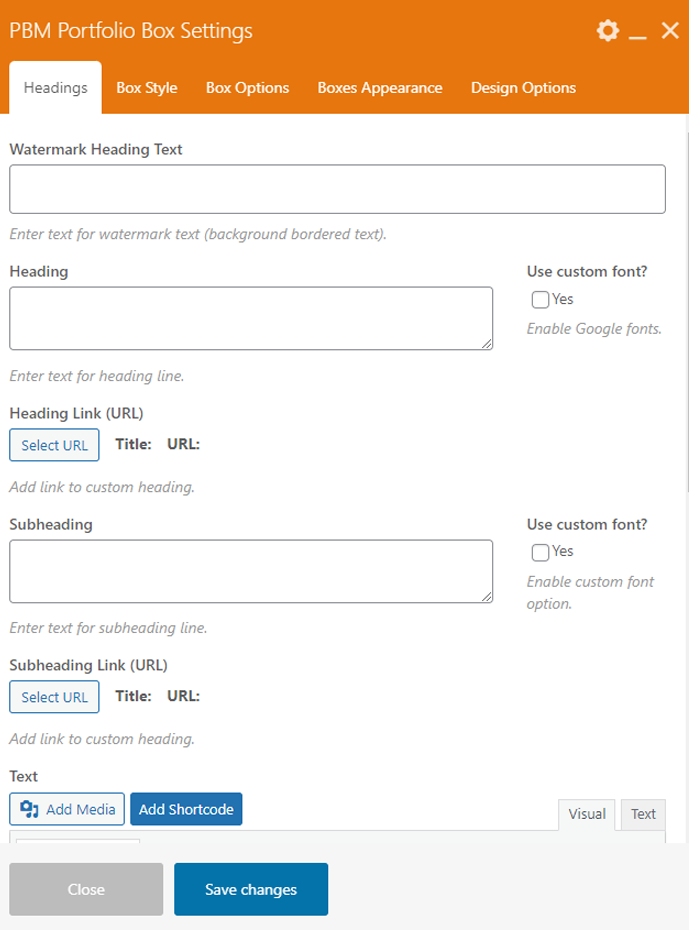Viewport: 689px width, 930px height.
Task: Switch editor to Visual mode
Action: [587, 814]
